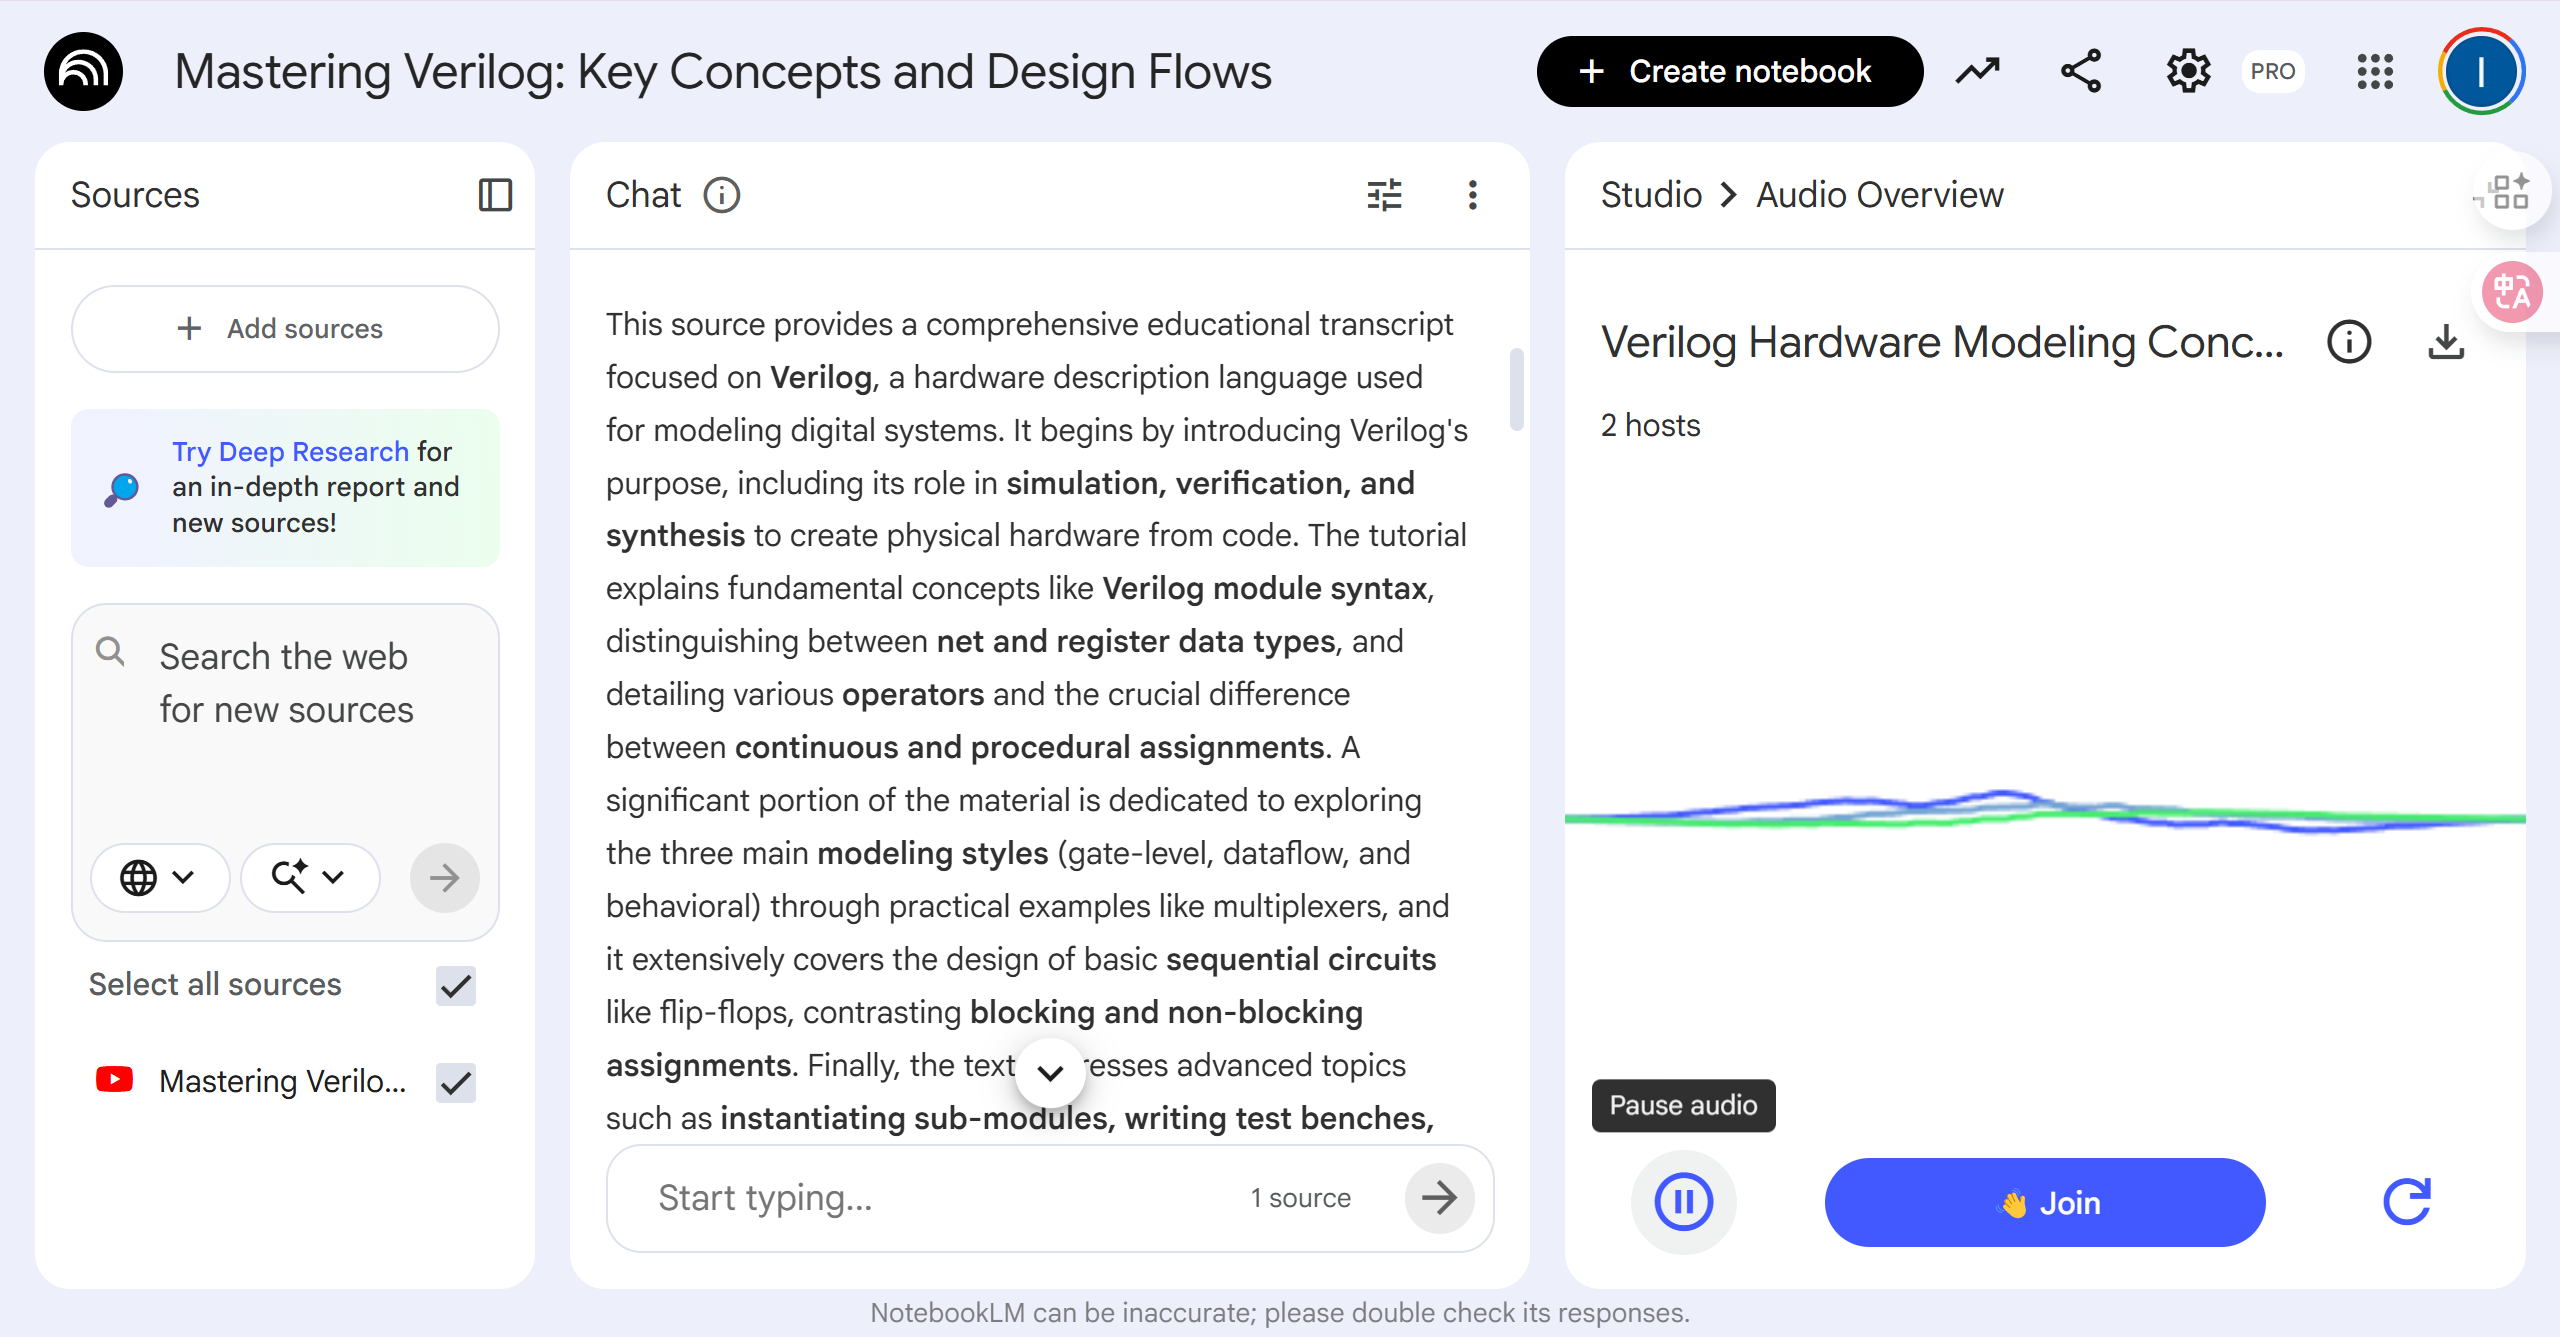
Task: Open settings gear icon
Action: pyautogui.click(x=2187, y=71)
